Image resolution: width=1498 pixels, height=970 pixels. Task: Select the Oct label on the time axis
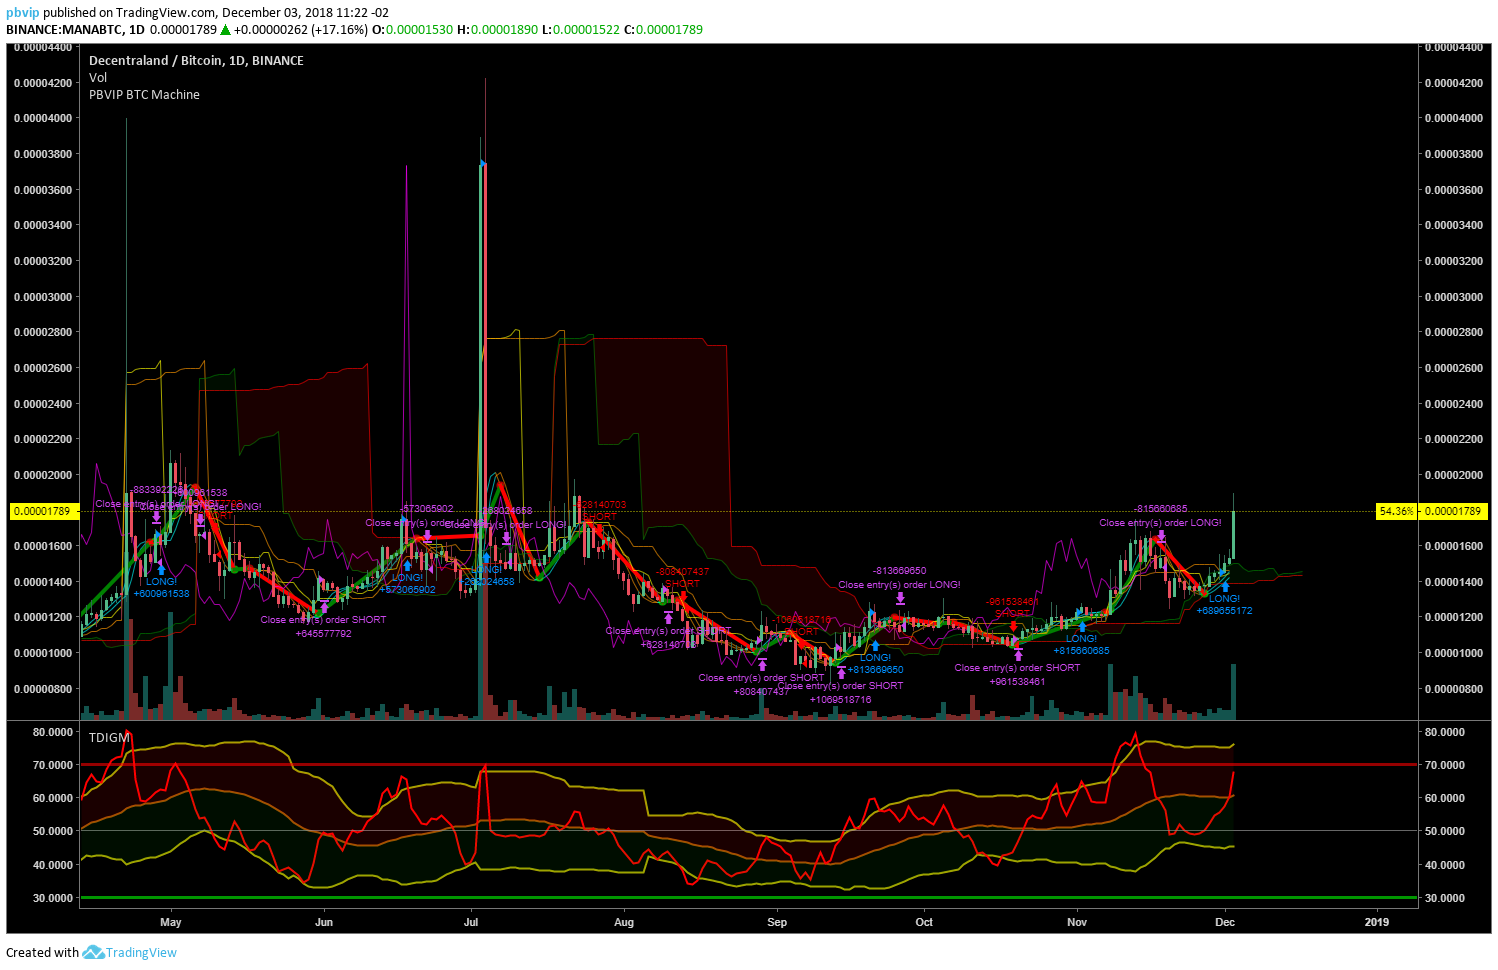924,922
